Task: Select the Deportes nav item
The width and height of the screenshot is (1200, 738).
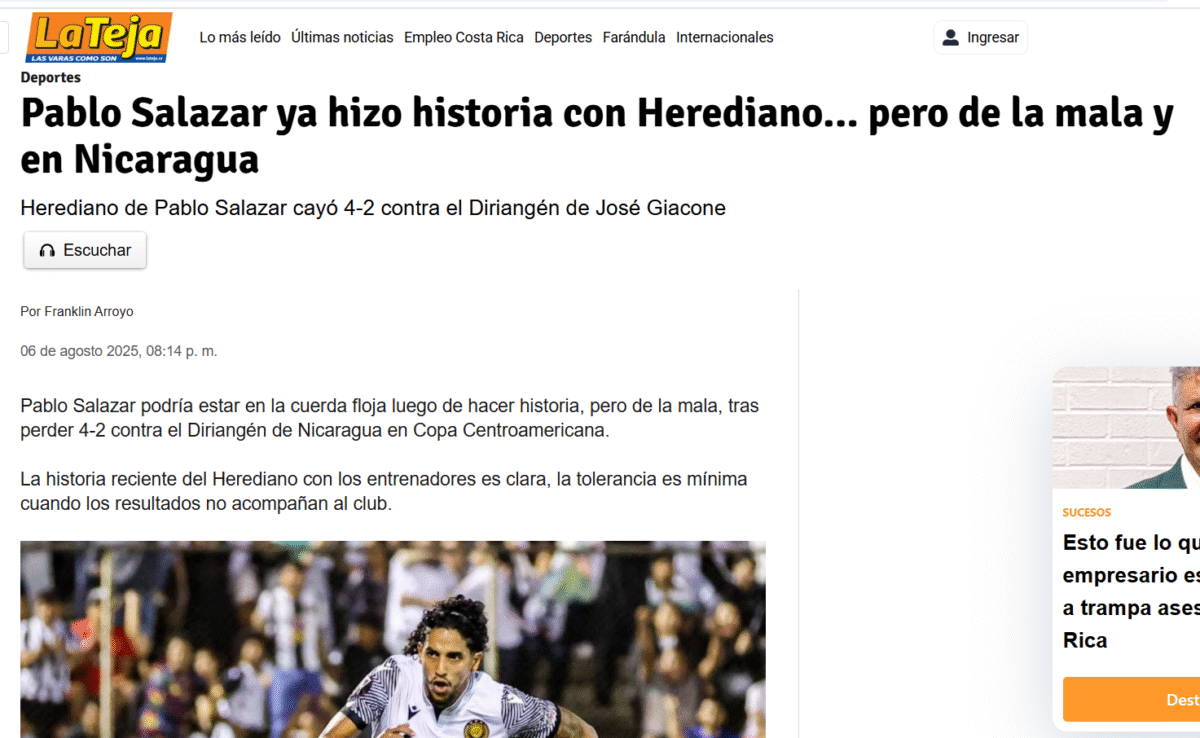Action: 563,37
